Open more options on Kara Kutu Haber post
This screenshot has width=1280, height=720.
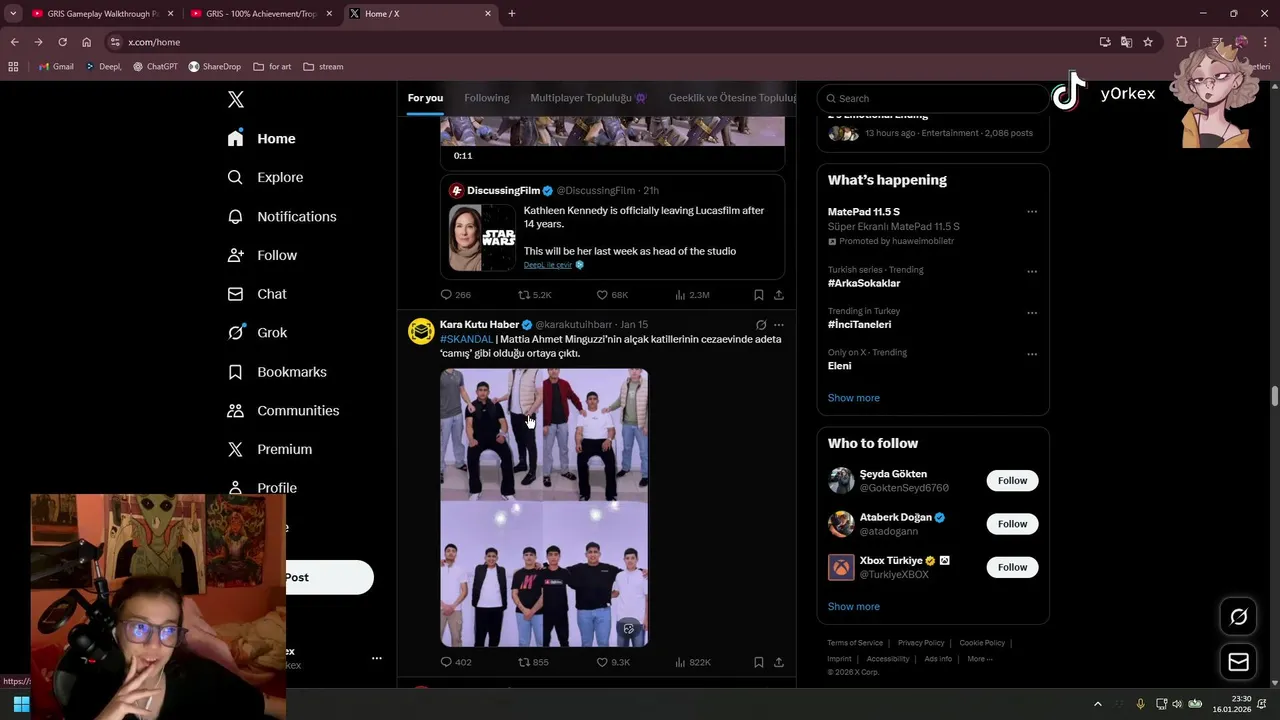point(779,325)
